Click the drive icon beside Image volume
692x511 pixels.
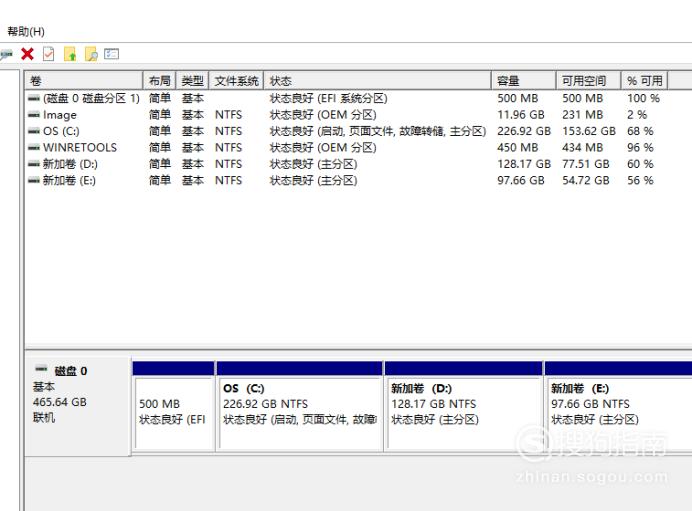pyautogui.click(x=34, y=115)
